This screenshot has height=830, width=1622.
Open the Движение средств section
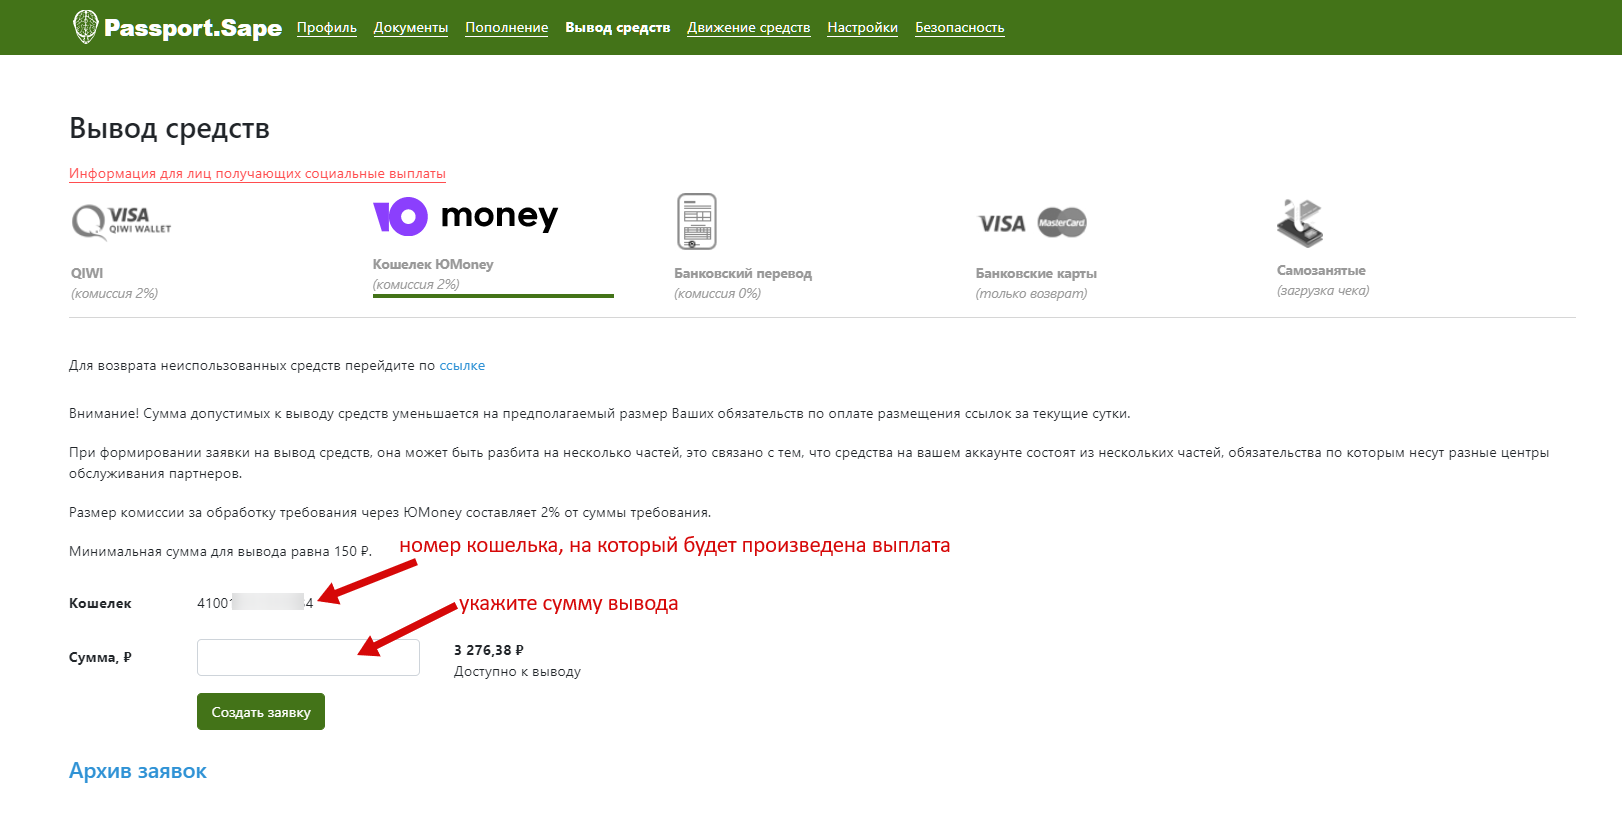[749, 27]
